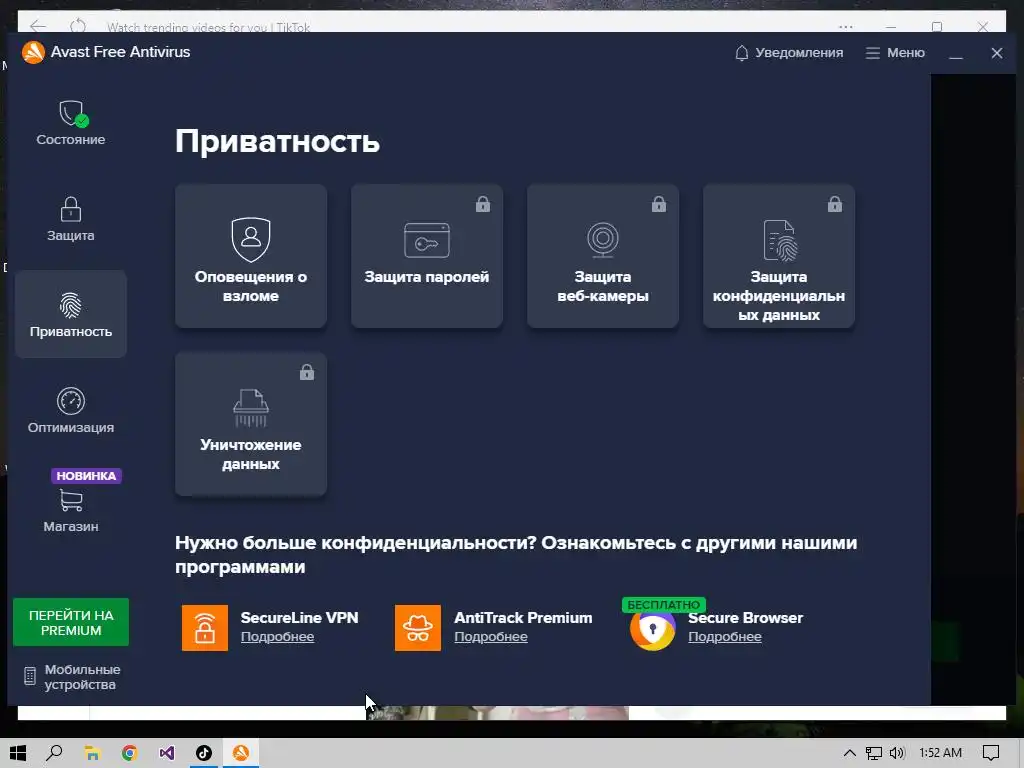Click the SecureLine VPN title text
Image resolution: width=1024 pixels, height=768 pixels.
300,618
